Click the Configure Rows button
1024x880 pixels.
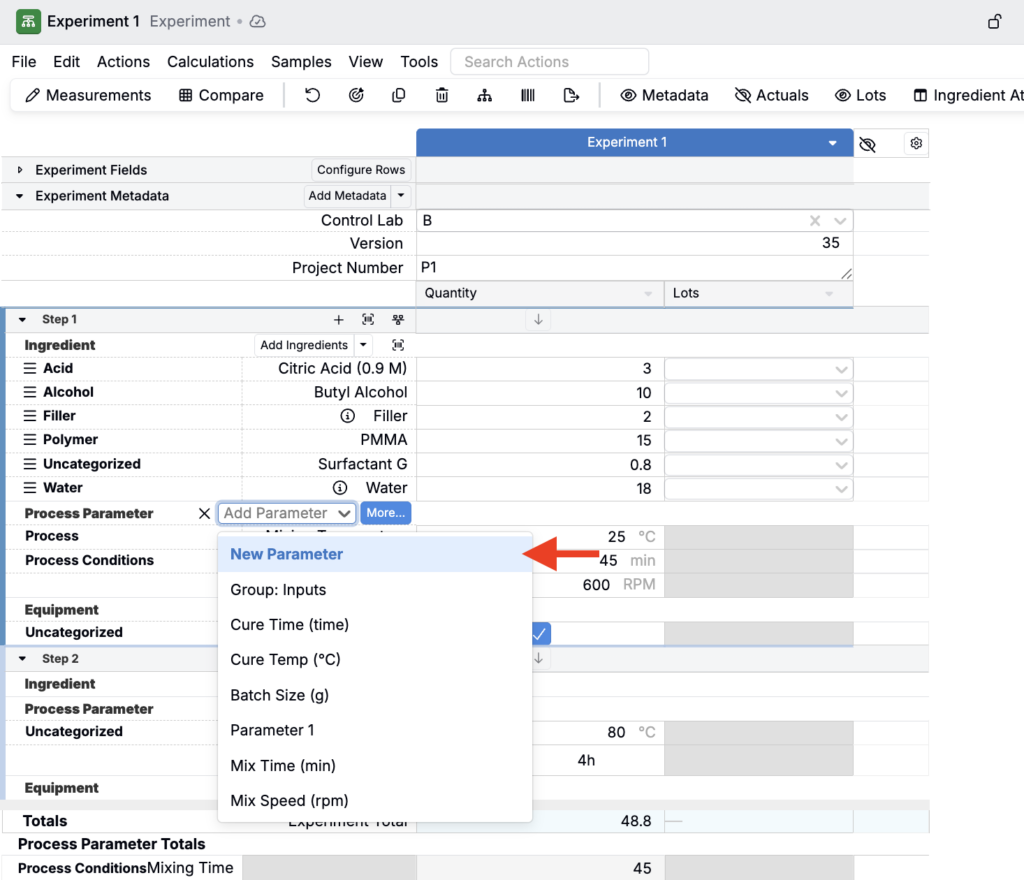[x=361, y=170]
